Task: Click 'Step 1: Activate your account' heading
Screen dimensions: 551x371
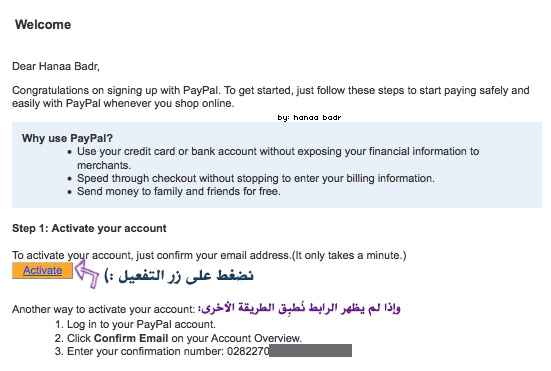Action: (89, 228)
